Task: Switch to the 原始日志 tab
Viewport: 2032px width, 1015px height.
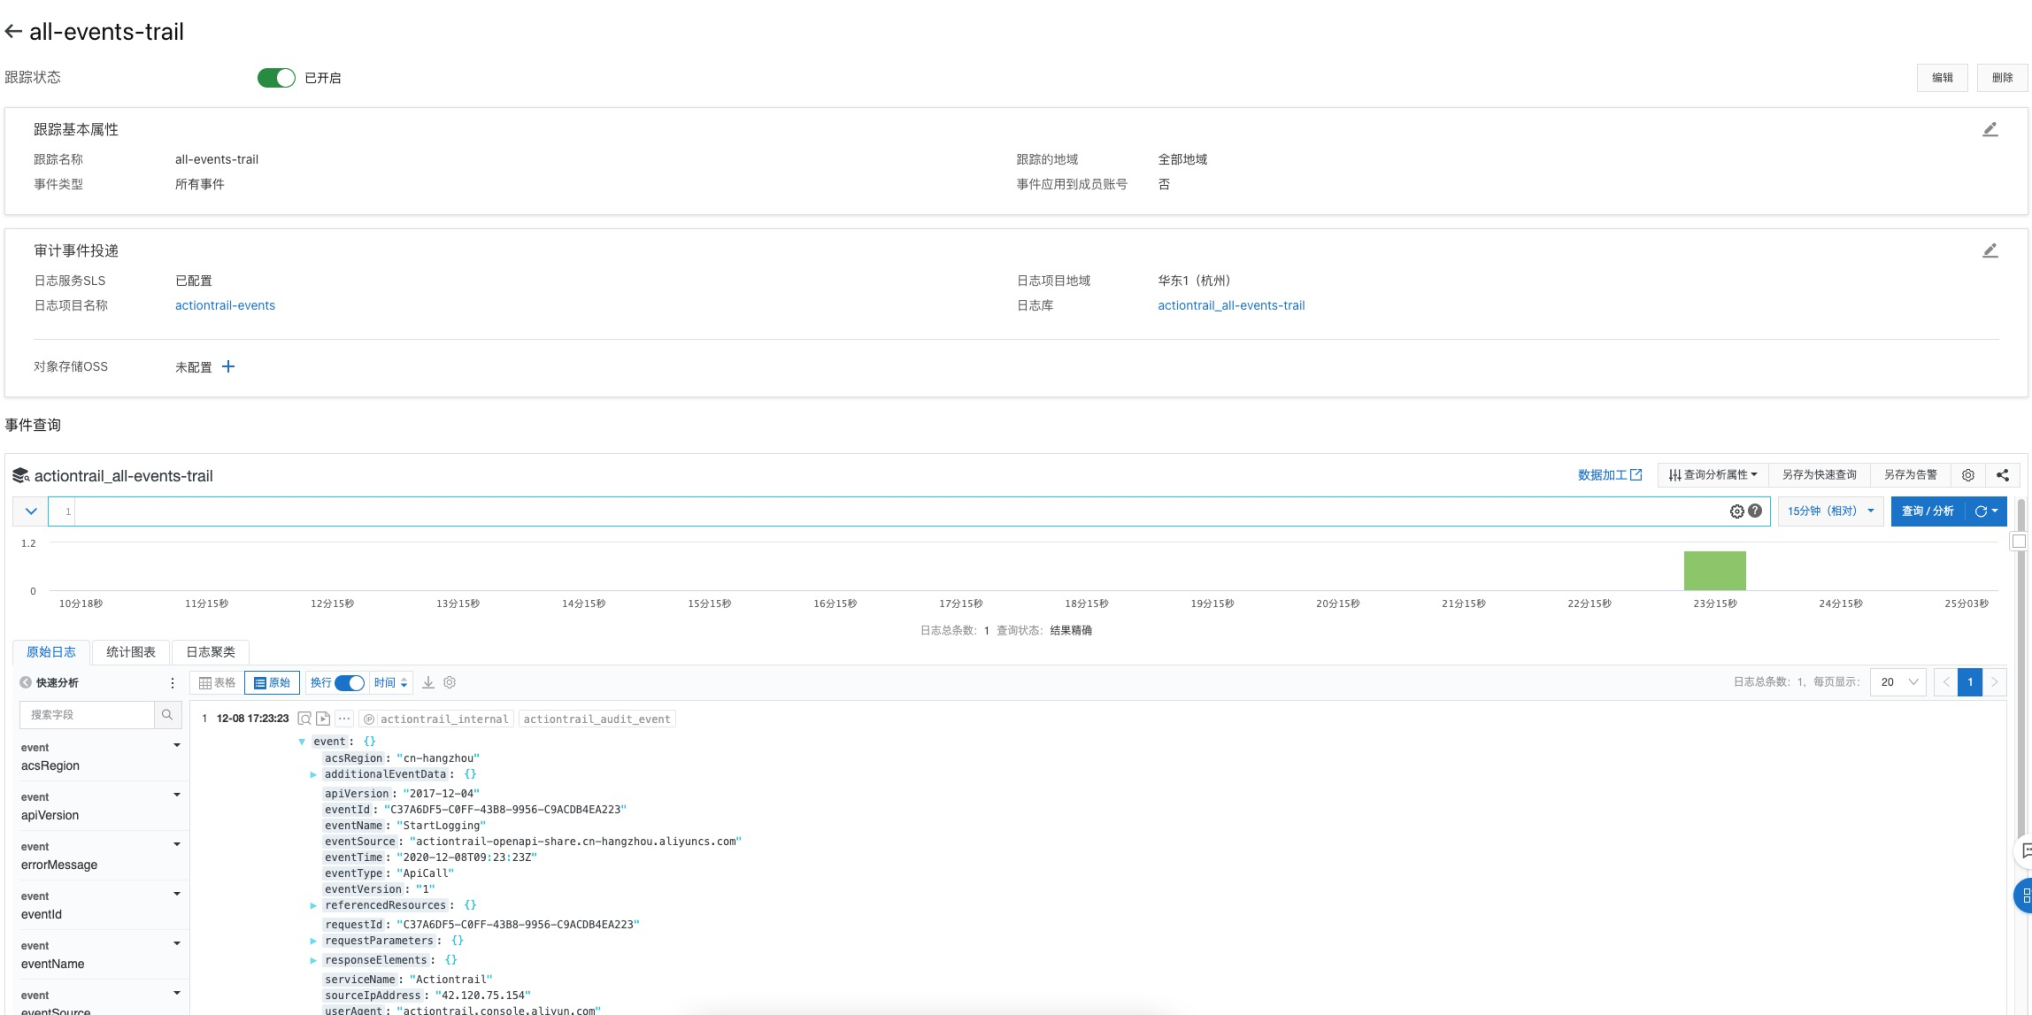Action: click(x=51, y=652)
